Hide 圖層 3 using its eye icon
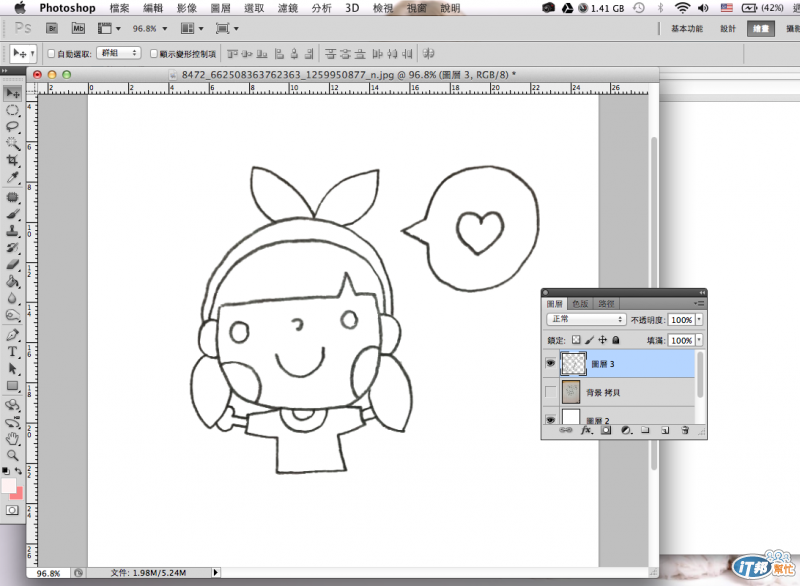The image size is (800, 586). pos(550,364)
